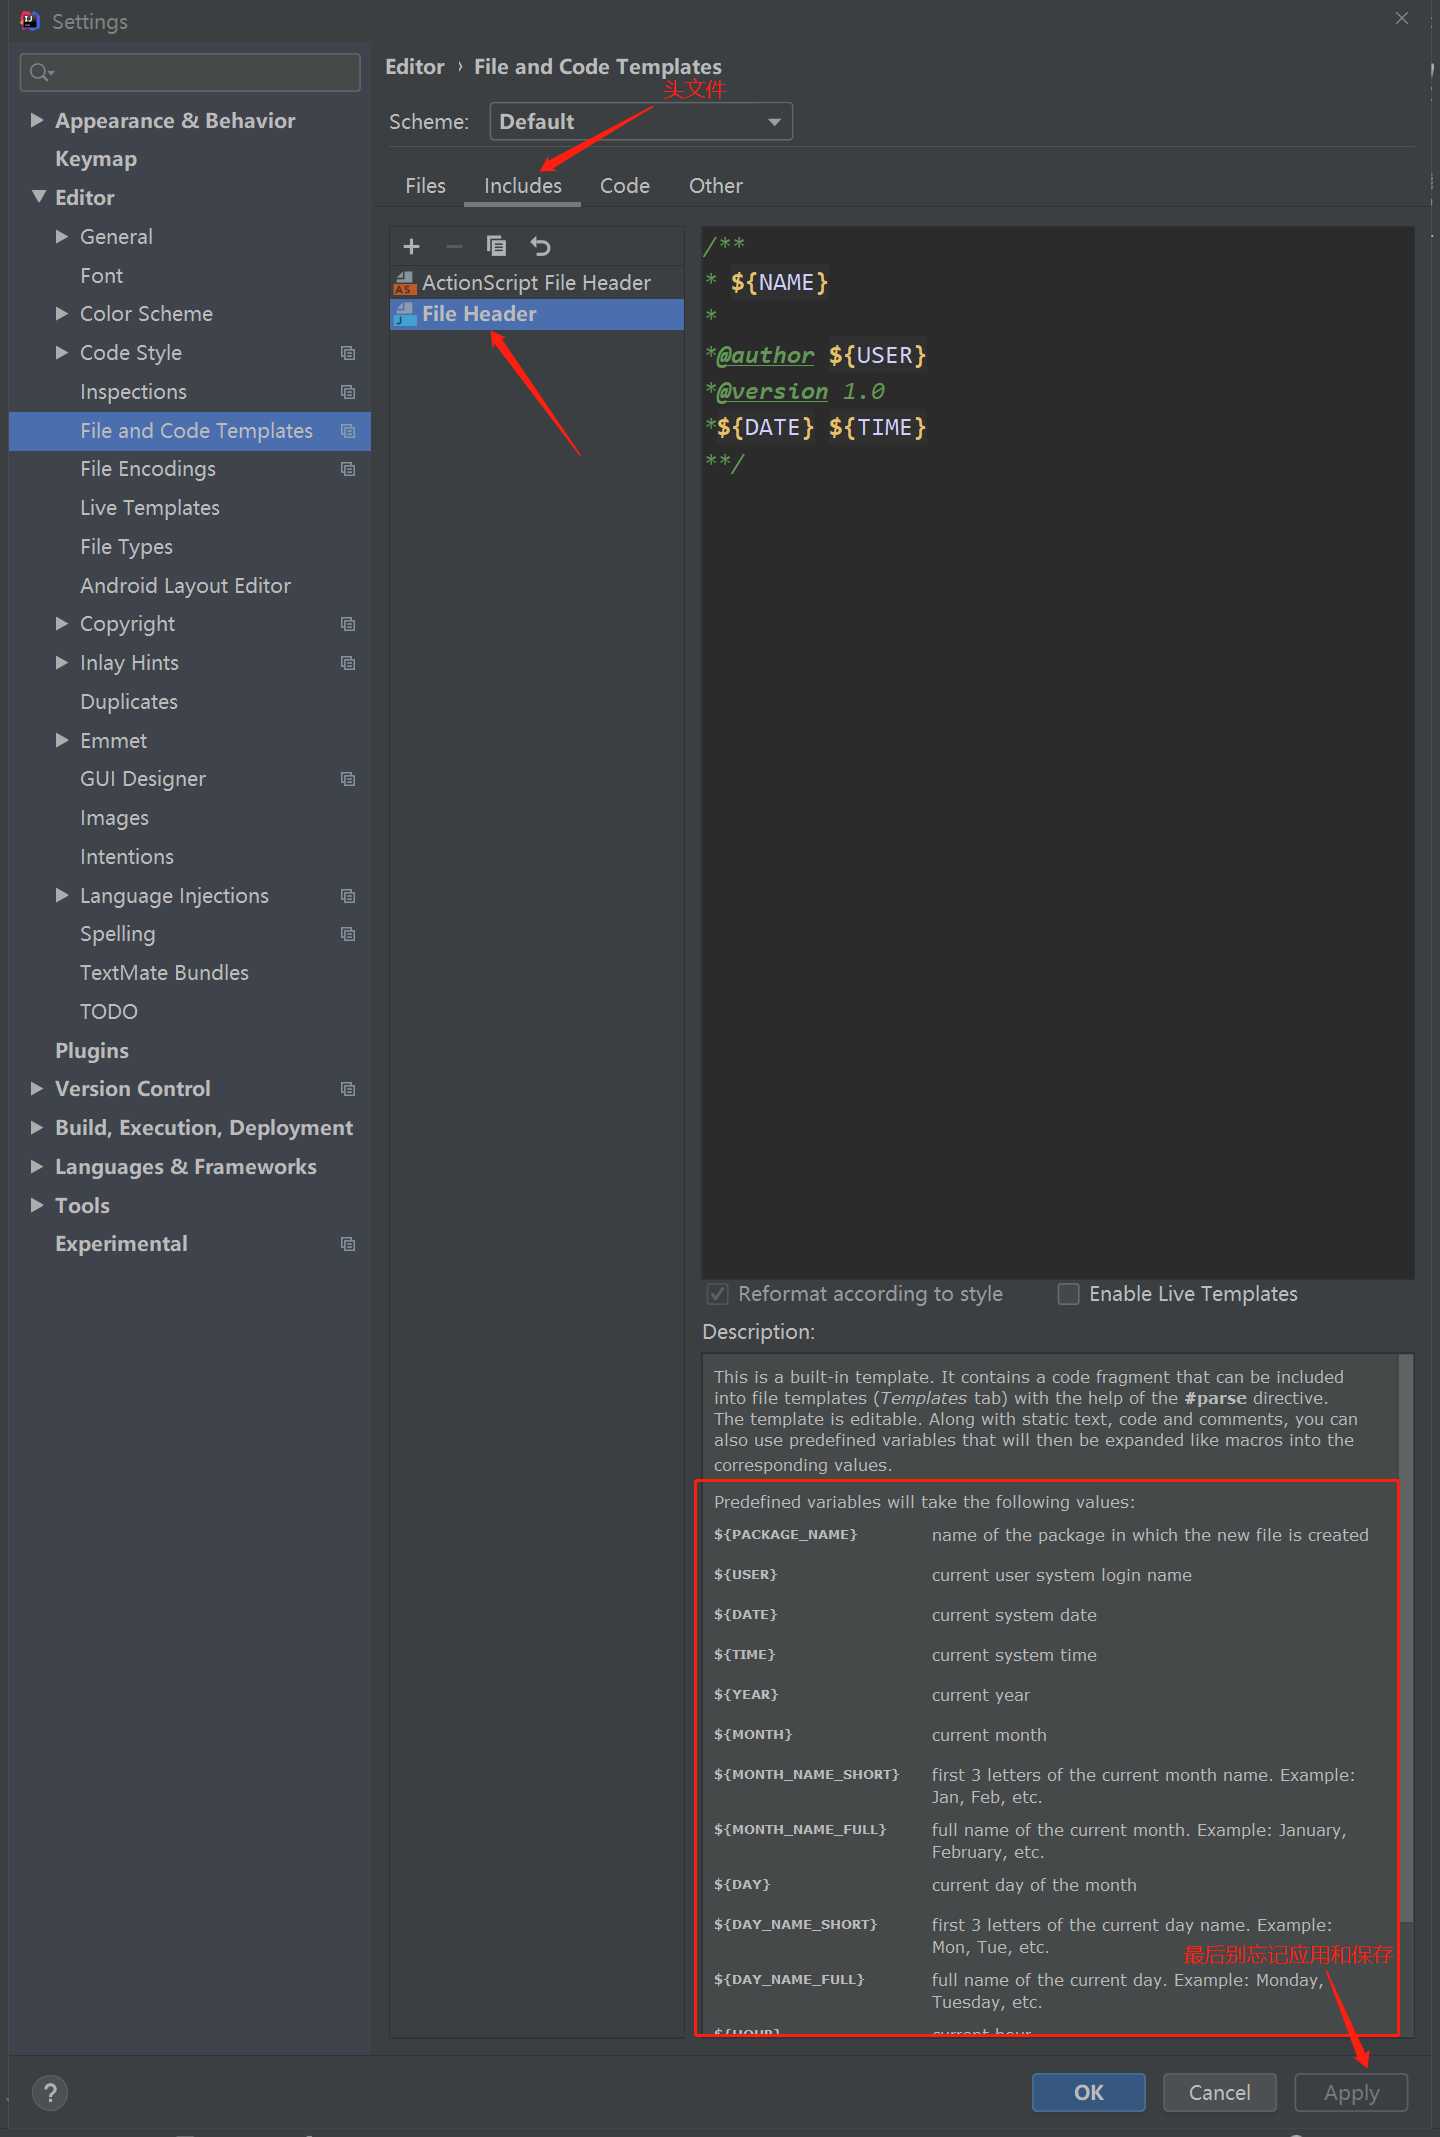Open the help question mark button
Screen dimensions: 1440x2137
(50, 2092)
